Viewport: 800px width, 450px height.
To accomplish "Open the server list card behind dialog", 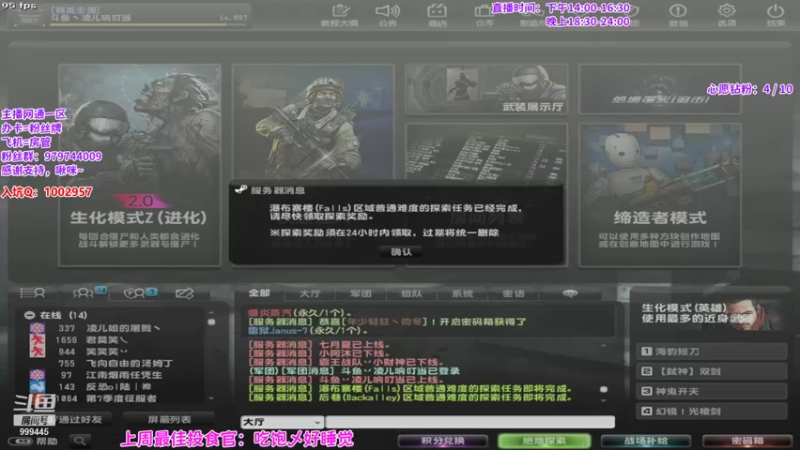I will 486,152.
